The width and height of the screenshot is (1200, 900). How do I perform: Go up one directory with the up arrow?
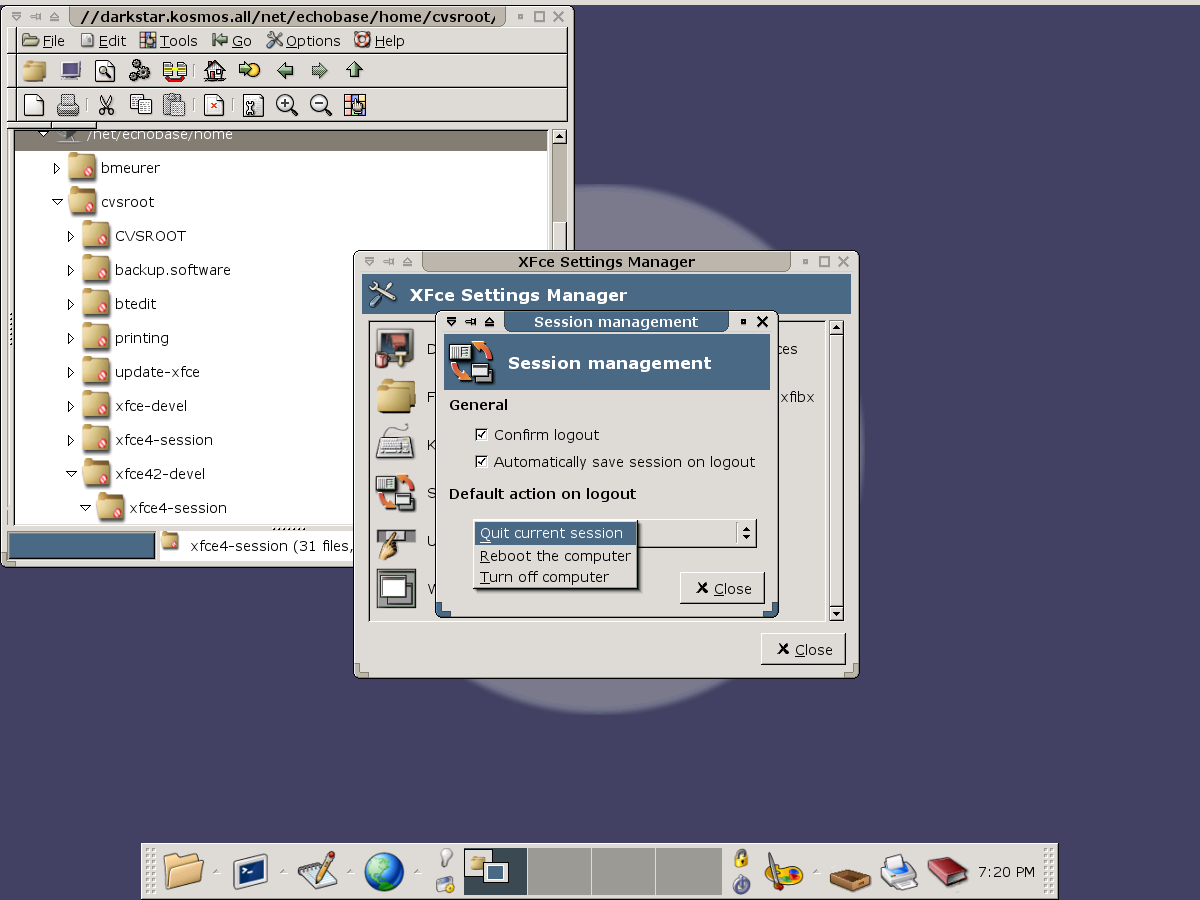coord(354,71)
